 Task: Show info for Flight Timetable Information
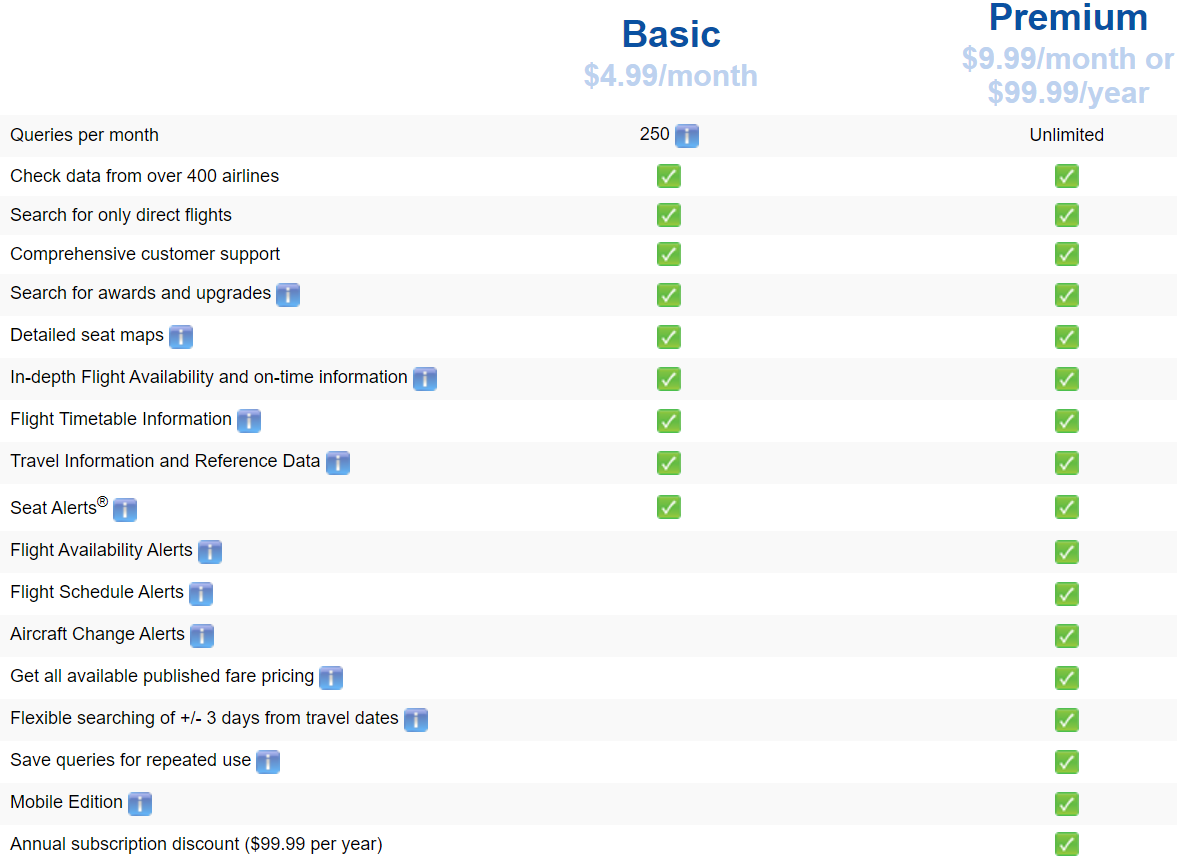tap(249, 421)
